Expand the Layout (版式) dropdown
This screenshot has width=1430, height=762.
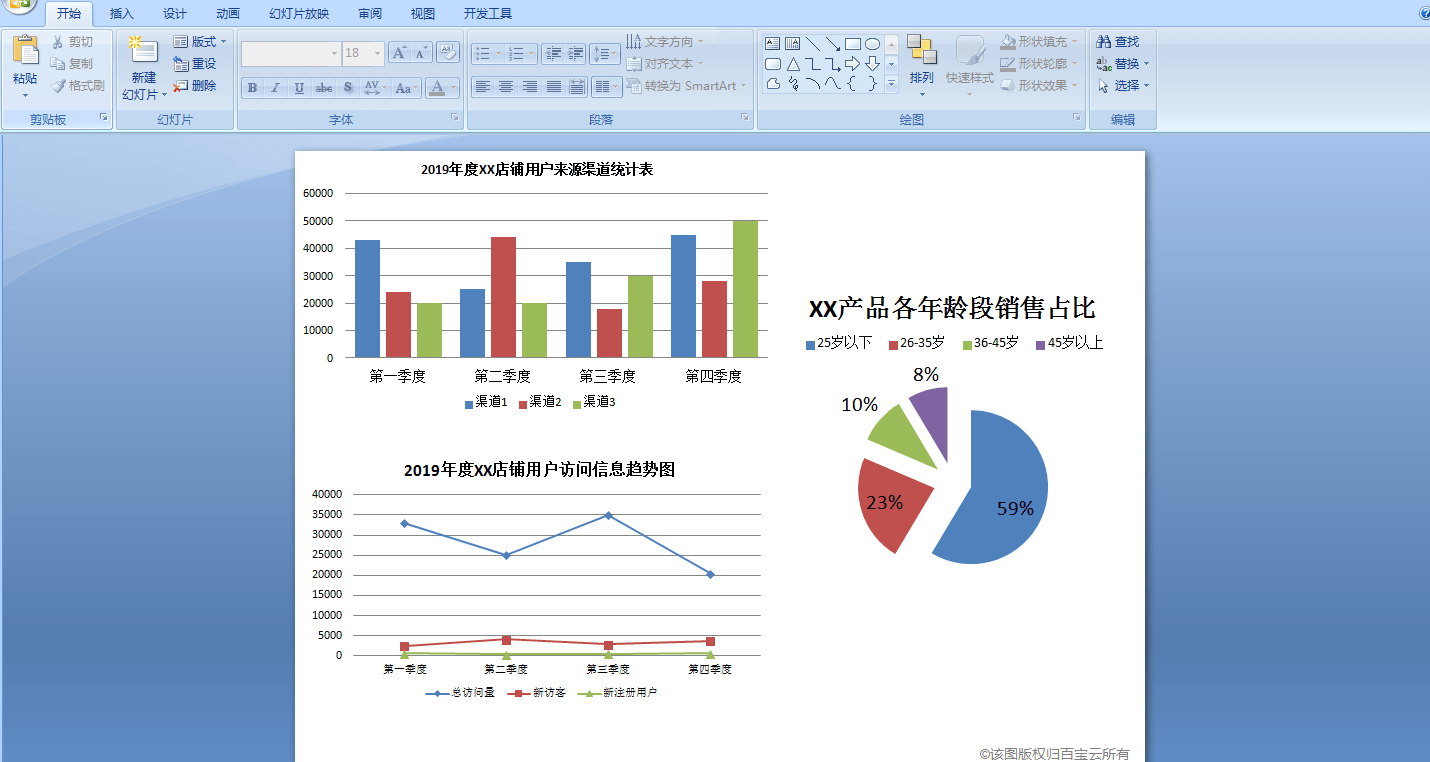pos(200,42)
